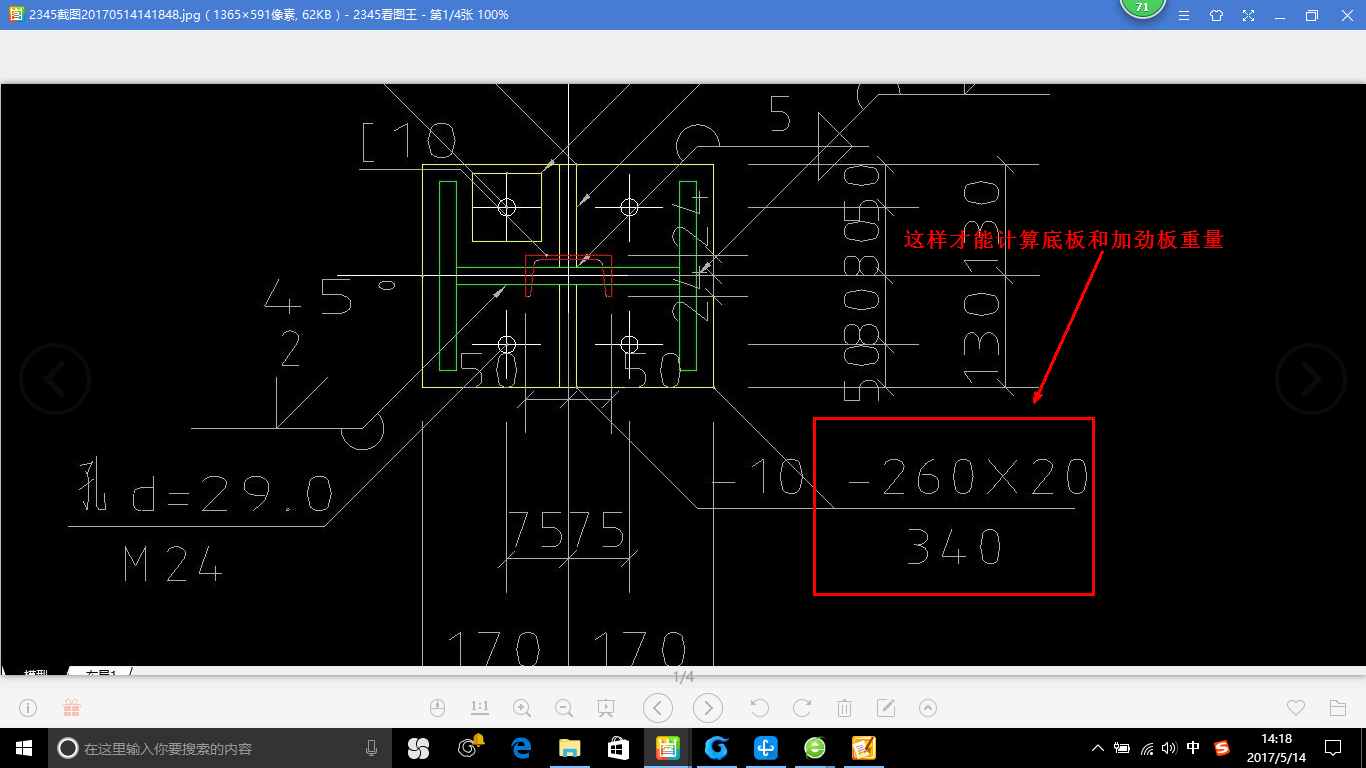
Task: Start the slideshow presentation
Action: point(606,708)
